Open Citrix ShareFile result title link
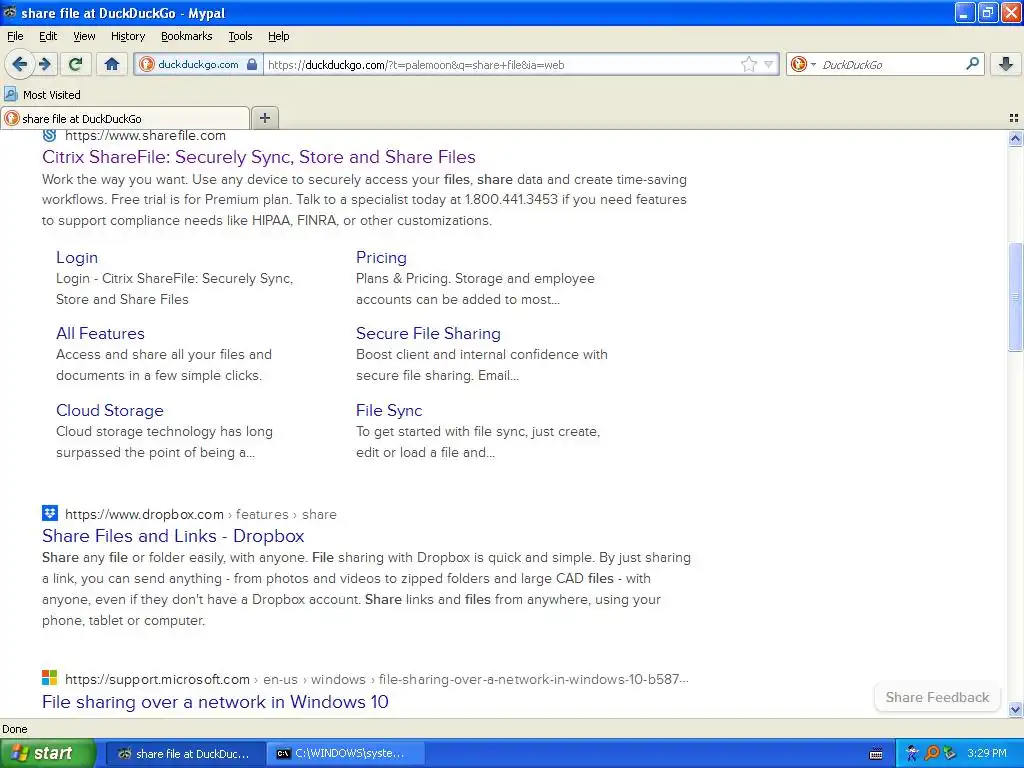Image resolution: width=1024 pixels, height=768 pixels. 259,157
